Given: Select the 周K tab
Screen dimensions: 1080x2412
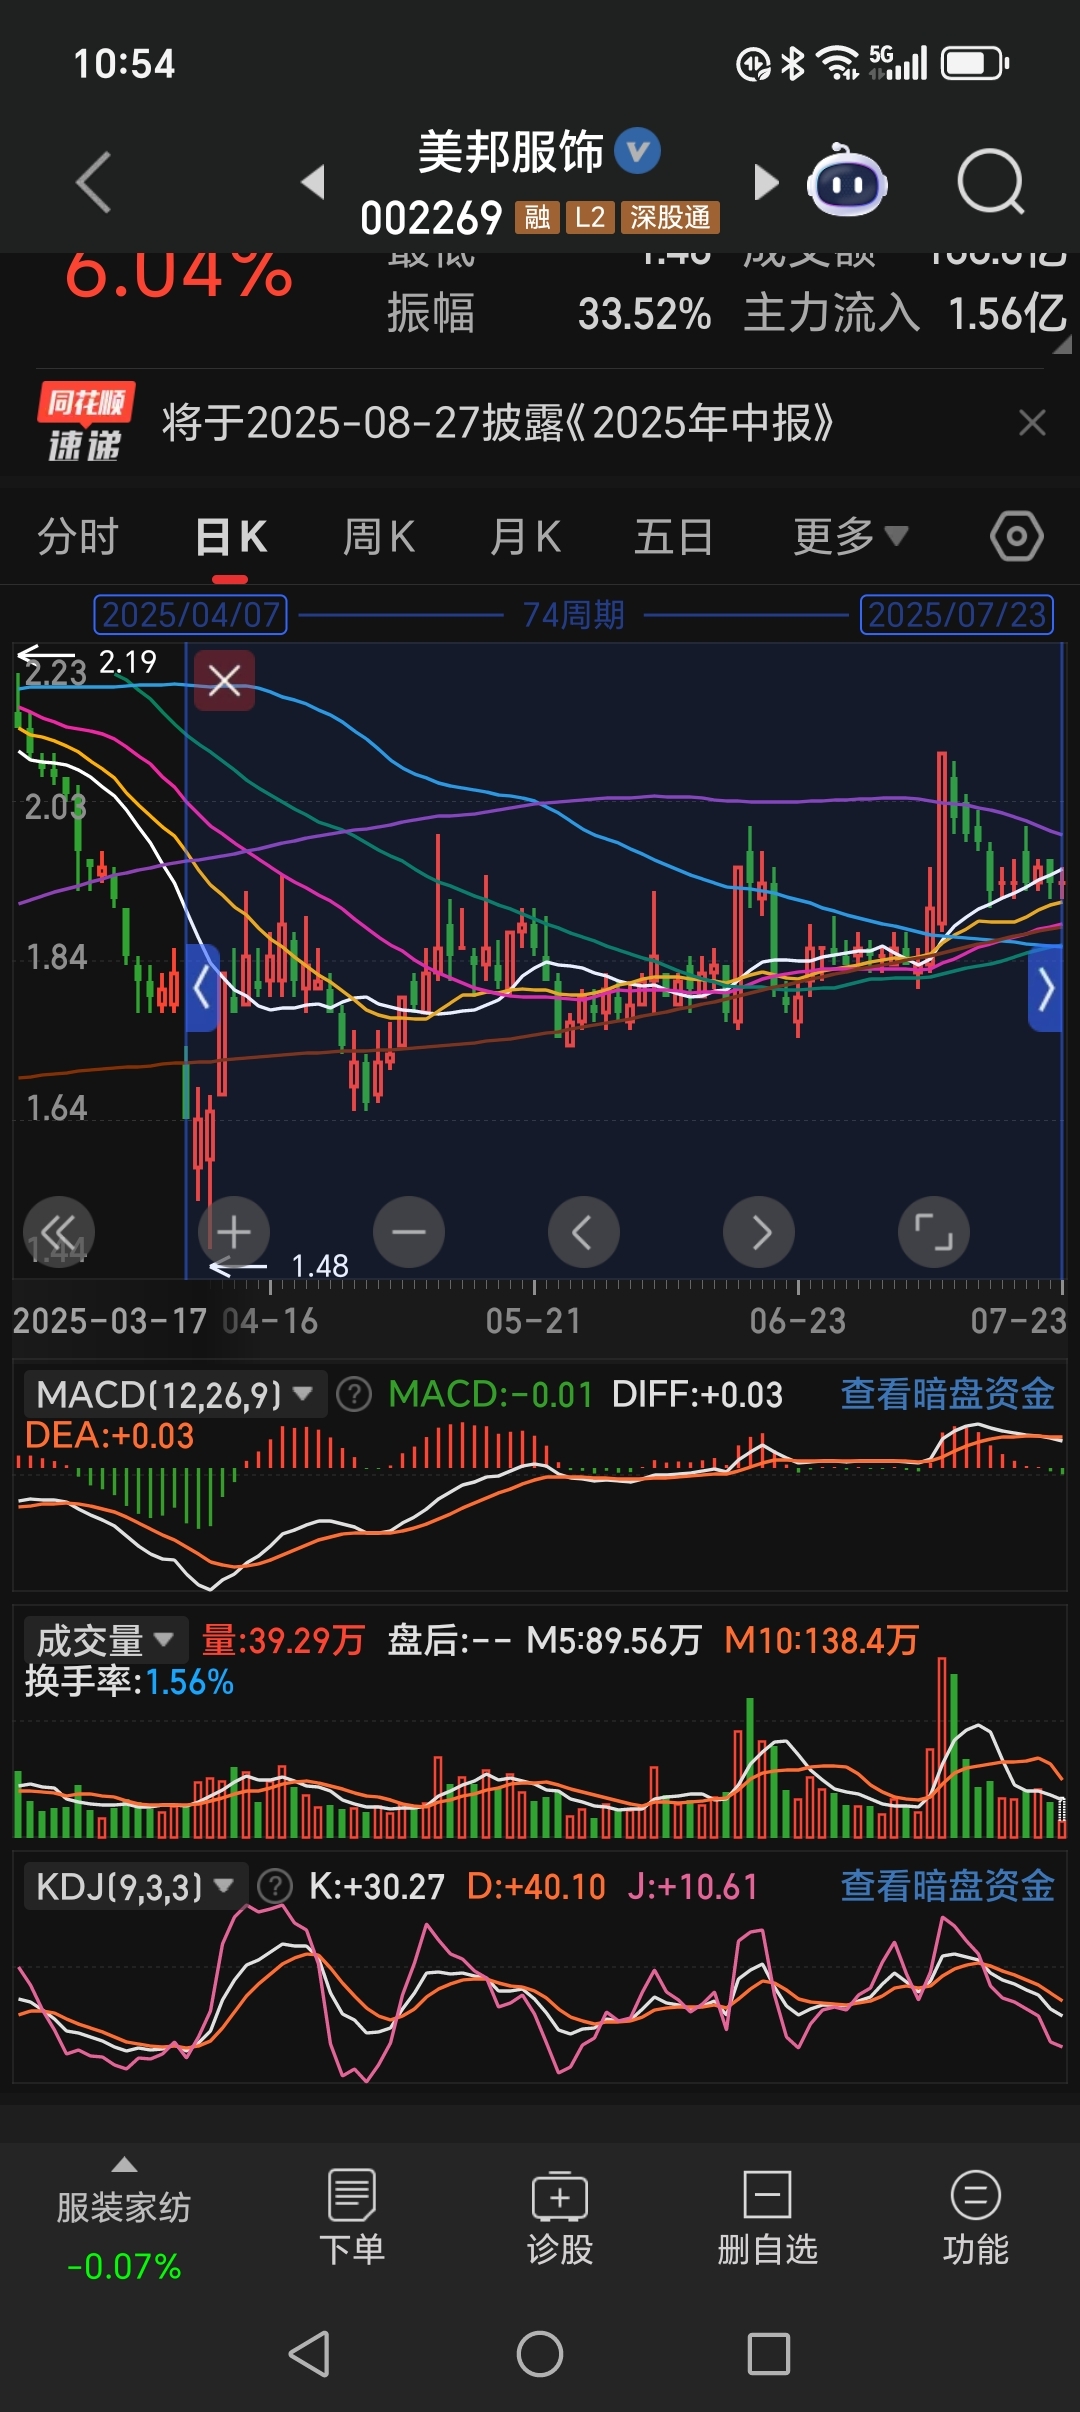Looking at the screenshot, I should coord(378,537).
